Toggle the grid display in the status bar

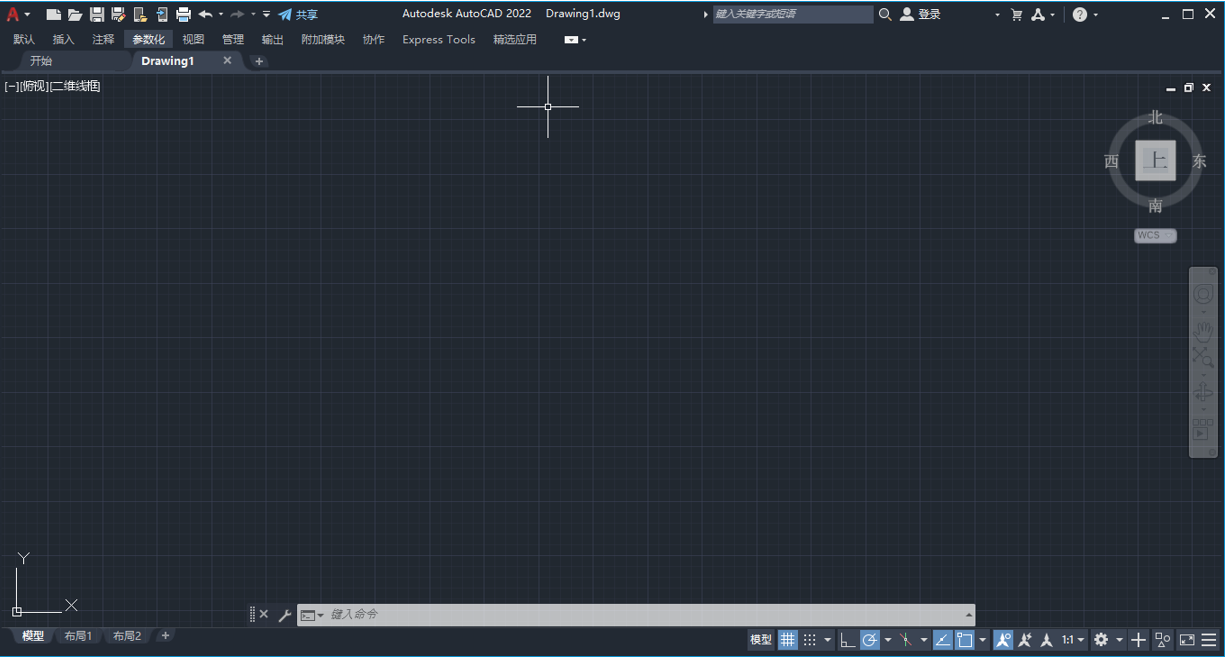[788, 640]
